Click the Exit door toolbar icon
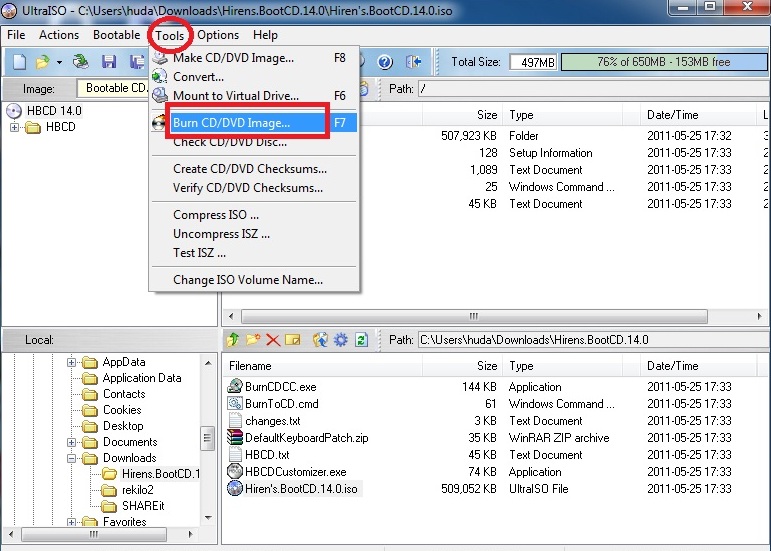771x551 pixels. (414, 62)
